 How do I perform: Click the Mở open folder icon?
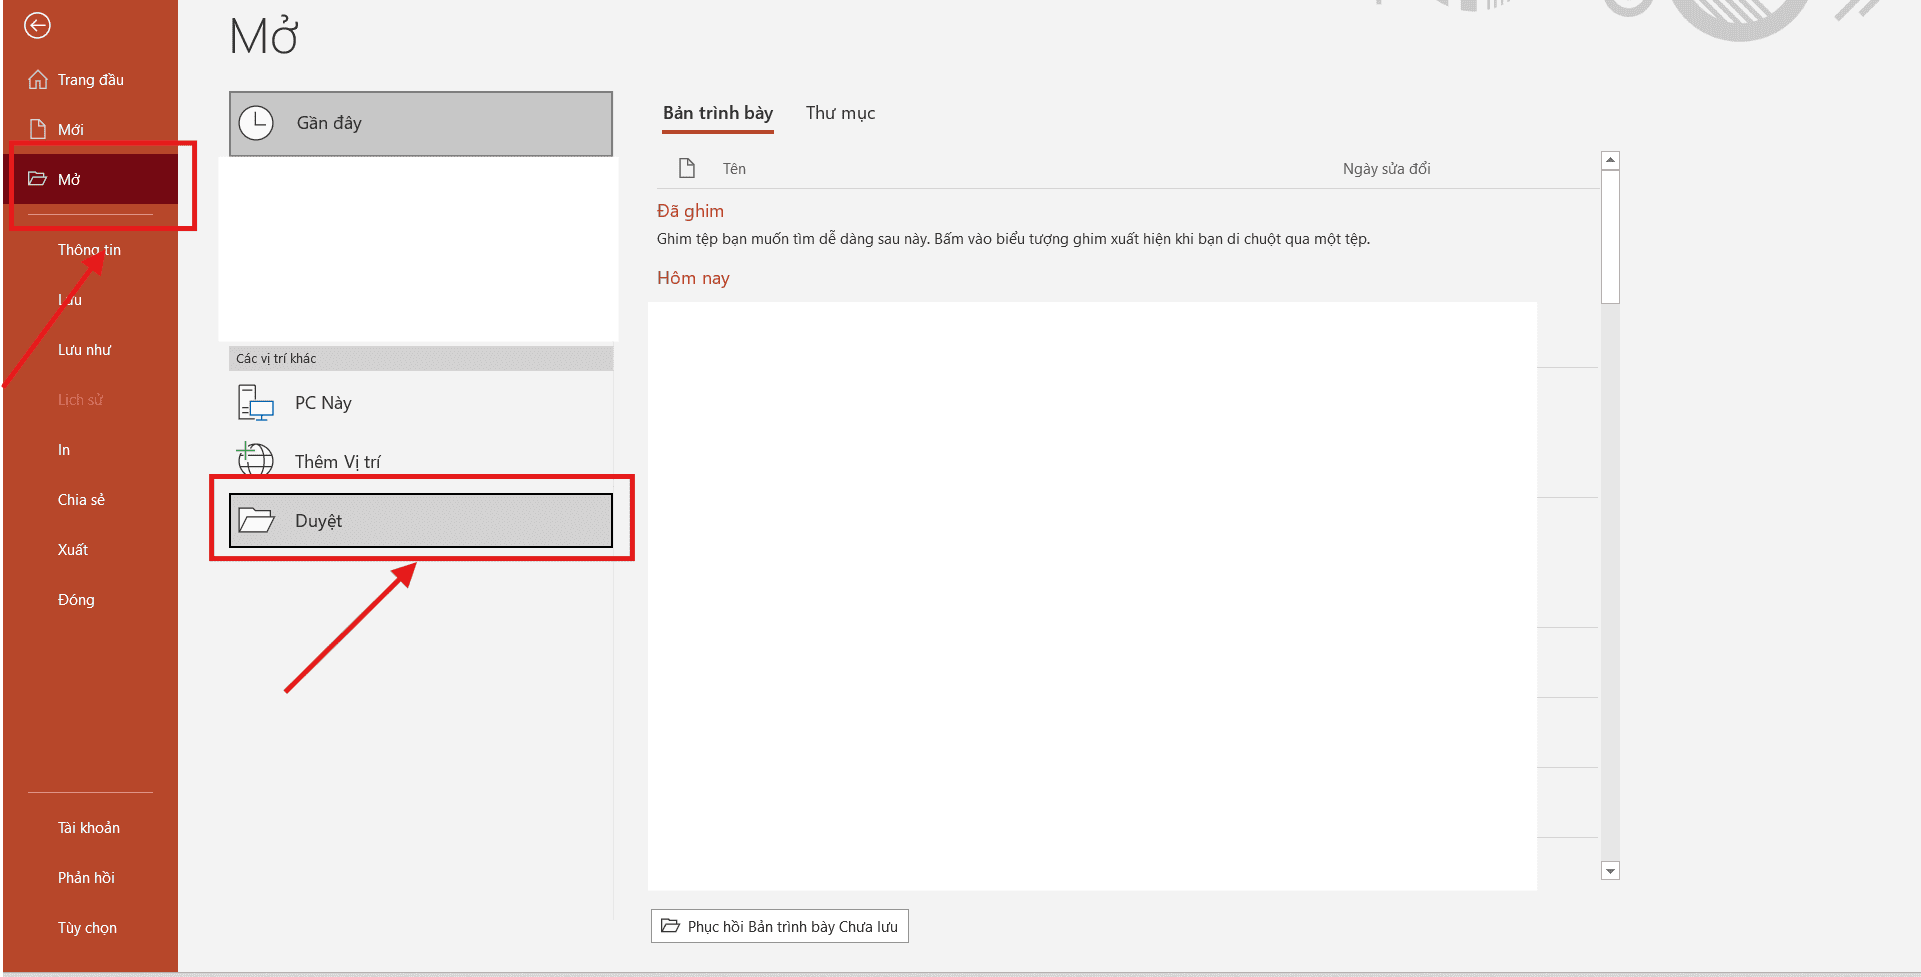coord(38,179)
